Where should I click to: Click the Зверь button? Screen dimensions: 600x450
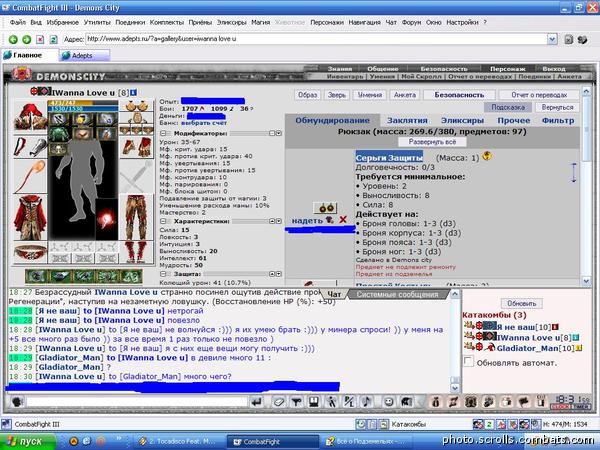click(337, 95)
